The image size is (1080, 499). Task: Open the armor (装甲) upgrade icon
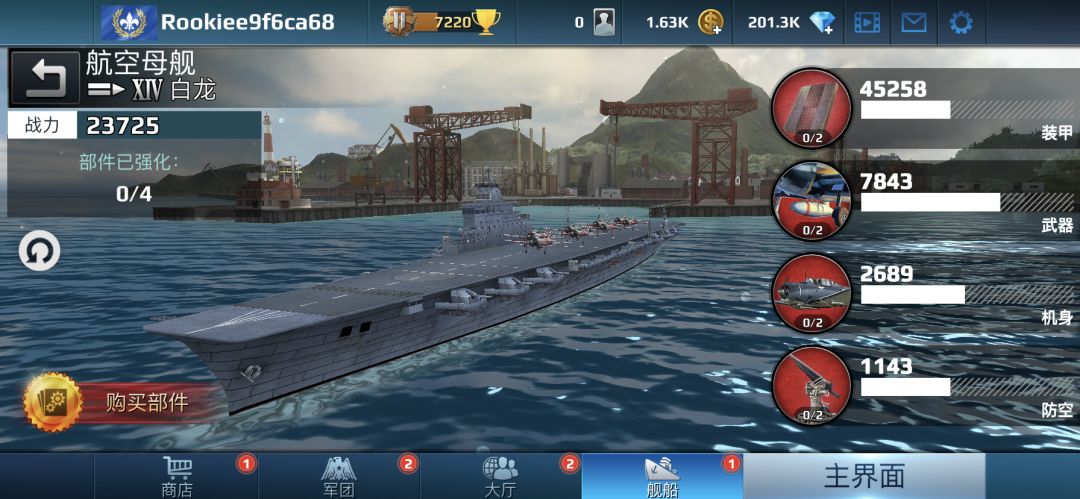[x=812, y=108]
